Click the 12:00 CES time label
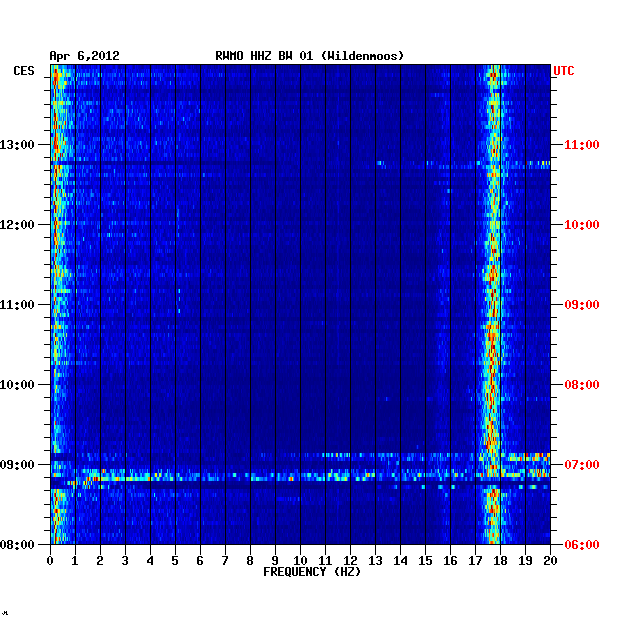 17,225
